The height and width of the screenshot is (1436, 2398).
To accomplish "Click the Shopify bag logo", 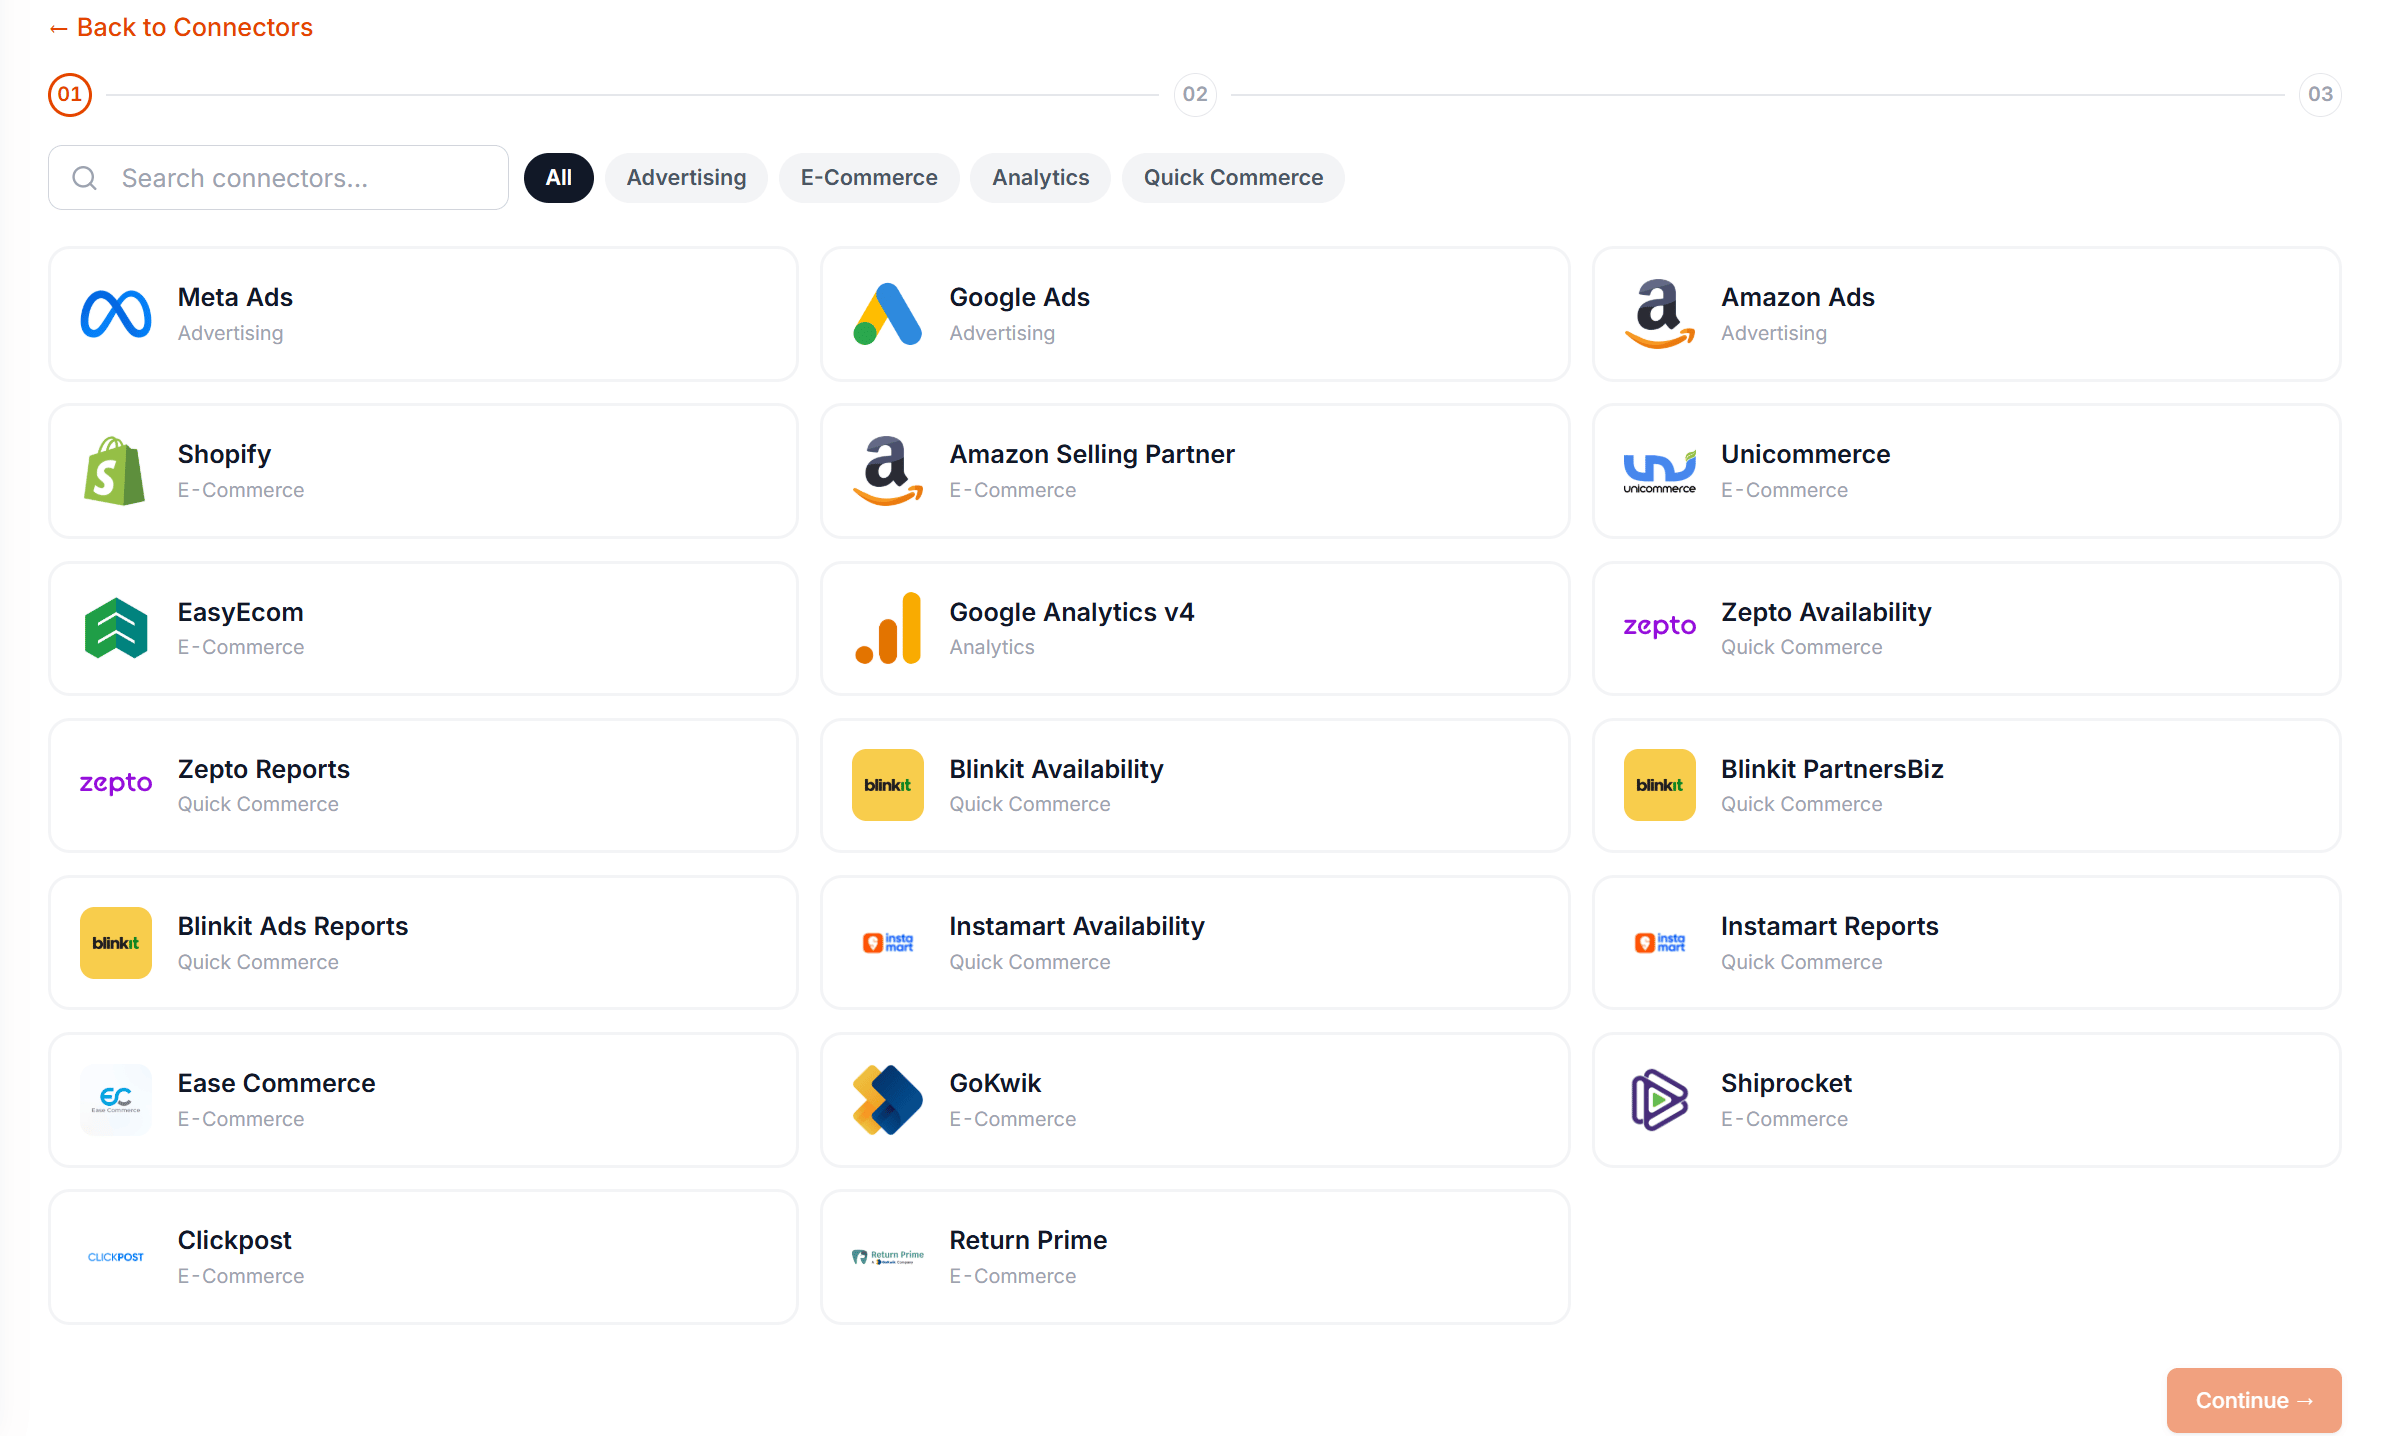I will pyautogui.click(x=116, y=471).
